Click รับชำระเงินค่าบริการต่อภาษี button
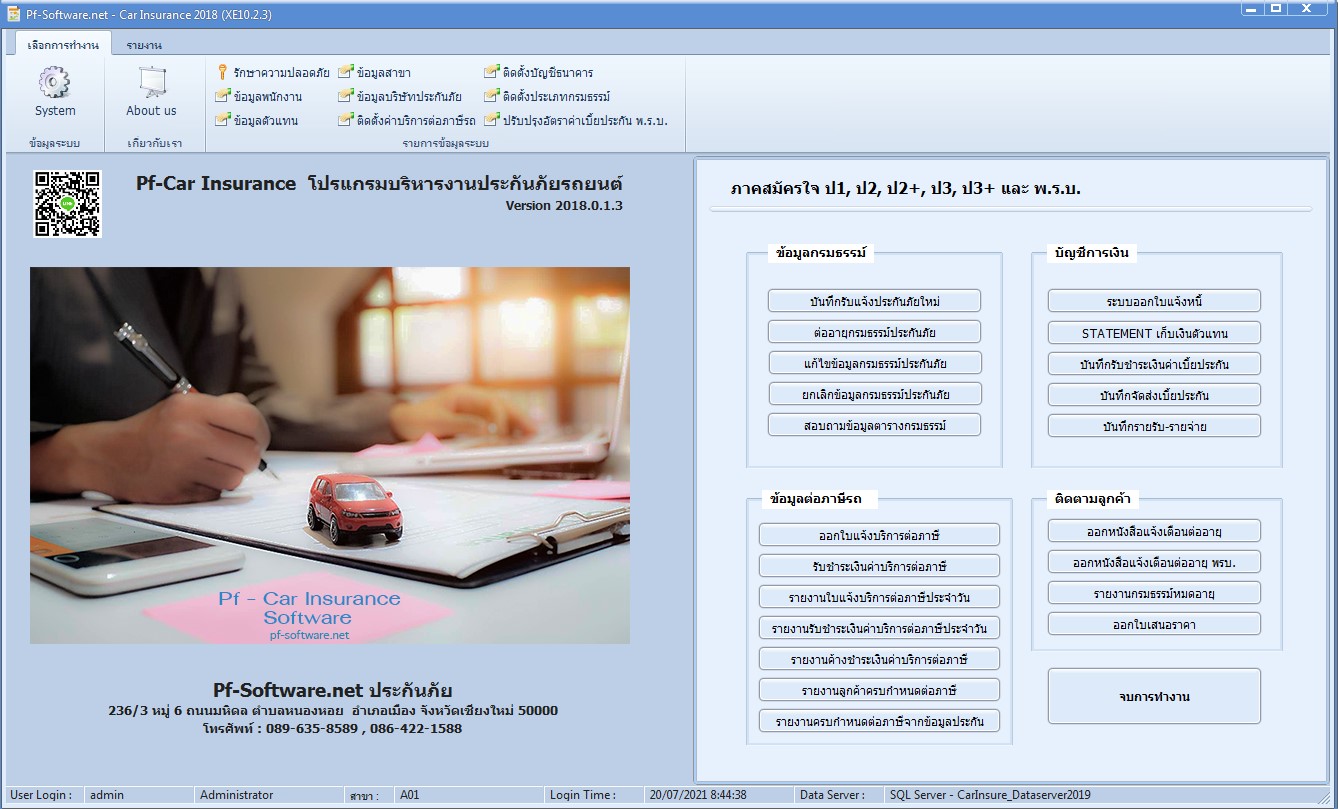Screen dimensions: 1338x809 [879, 566]
